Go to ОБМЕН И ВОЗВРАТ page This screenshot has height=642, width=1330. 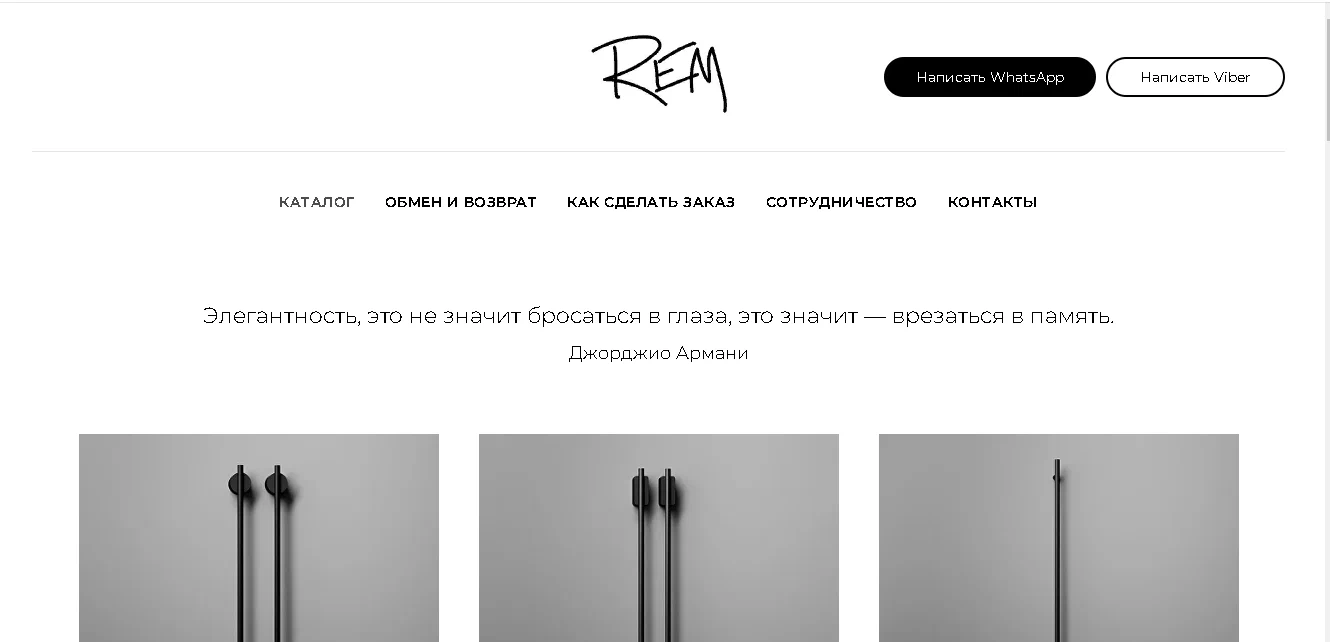461,202
